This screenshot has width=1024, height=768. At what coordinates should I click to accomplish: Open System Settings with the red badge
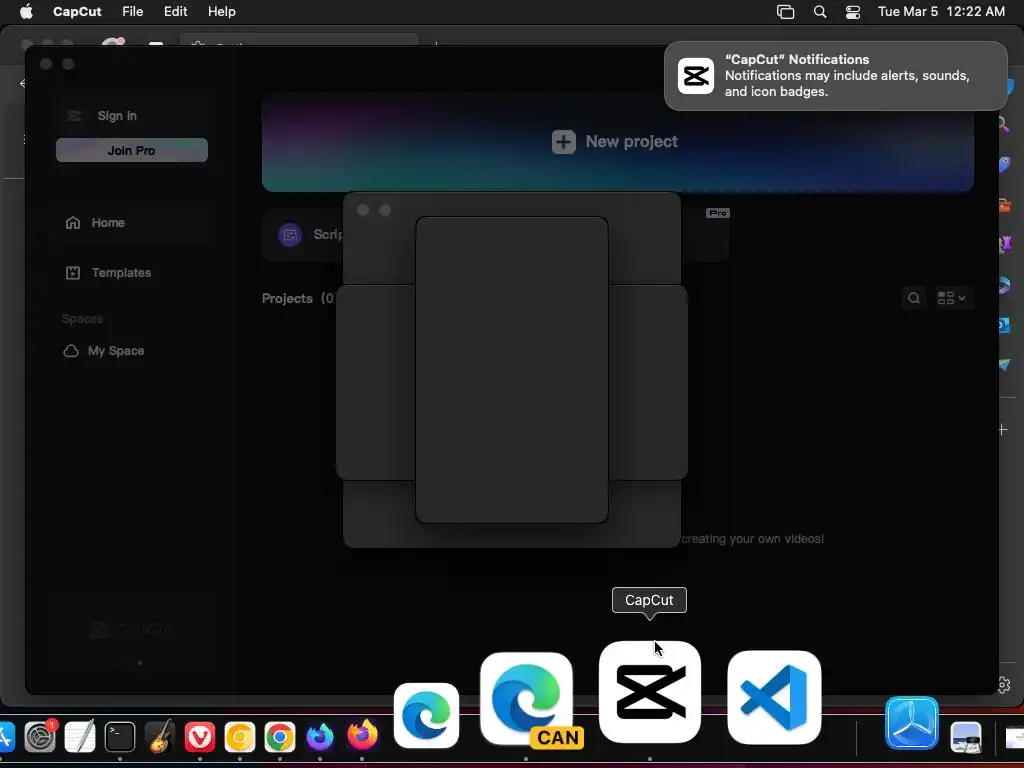(40, 737)
